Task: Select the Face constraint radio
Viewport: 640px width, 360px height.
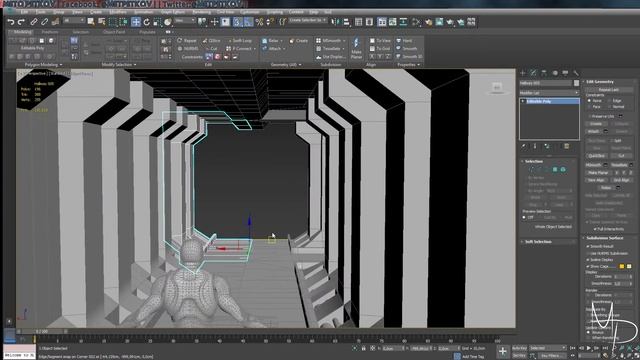Action: pos(589,107)
